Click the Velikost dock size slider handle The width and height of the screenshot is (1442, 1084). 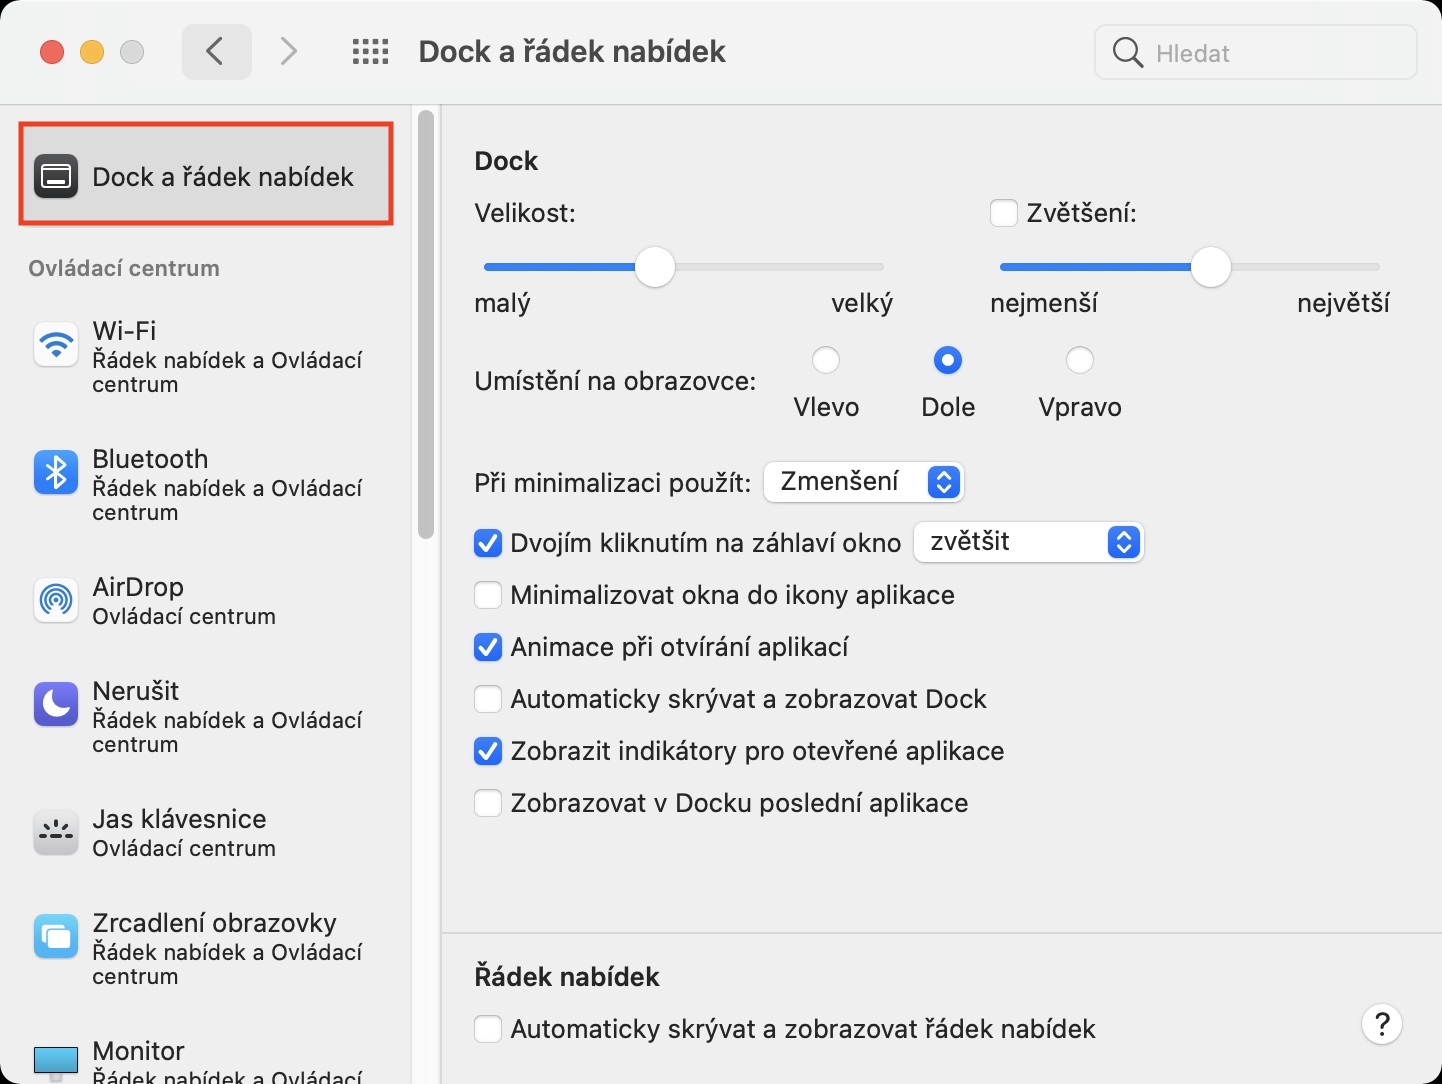655,267
